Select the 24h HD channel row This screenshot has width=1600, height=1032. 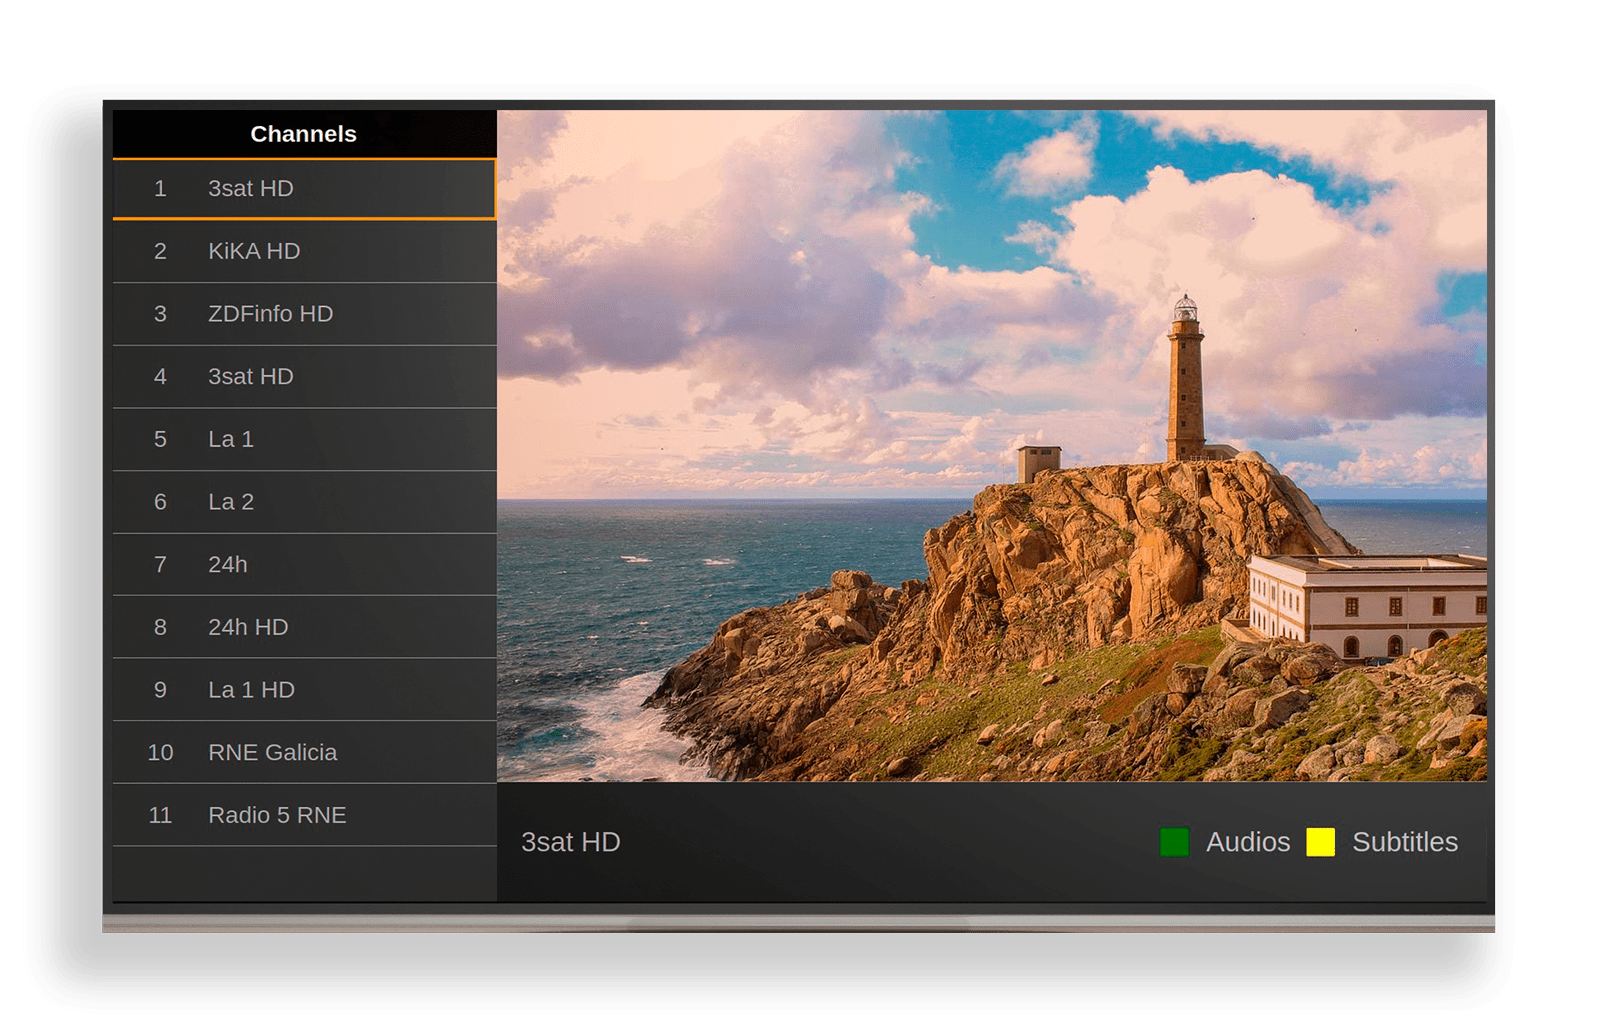[304, 627]
